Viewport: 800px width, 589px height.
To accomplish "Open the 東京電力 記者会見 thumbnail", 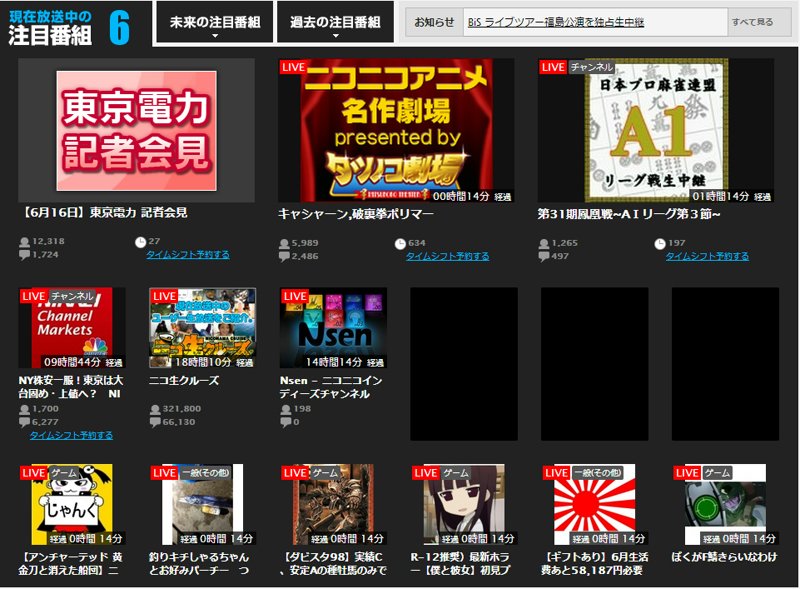I will (x=136, y=130).
